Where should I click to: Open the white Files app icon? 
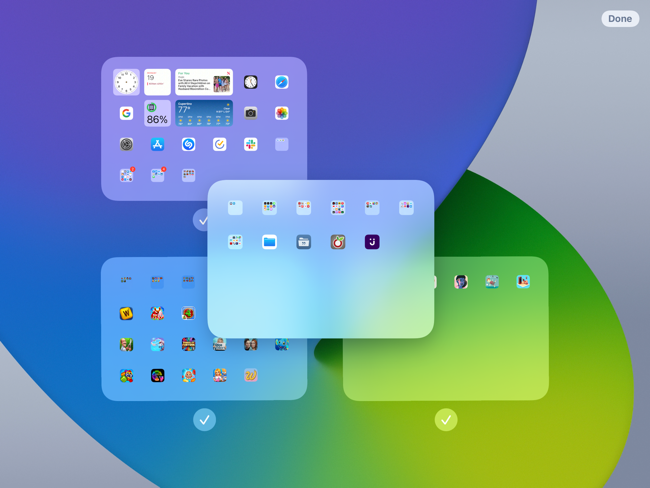[269, 242]
